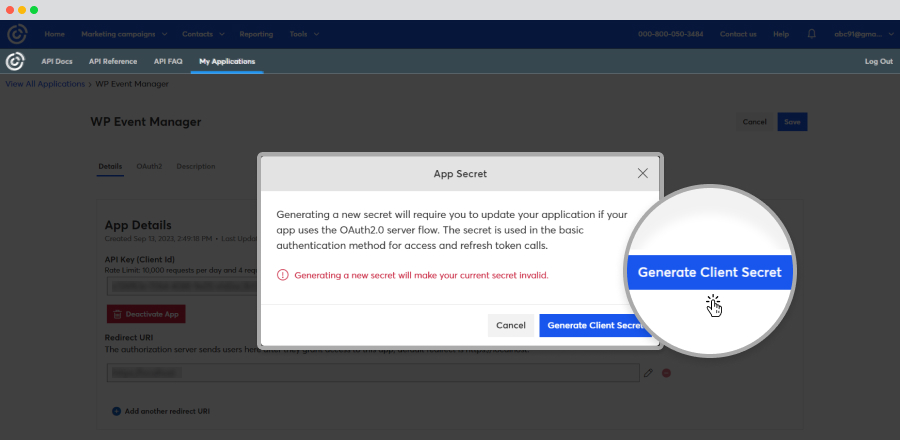Click Generate Client Secret button in dialog
This screenshot has height=440, width=900.
click(x=596, y=325)
